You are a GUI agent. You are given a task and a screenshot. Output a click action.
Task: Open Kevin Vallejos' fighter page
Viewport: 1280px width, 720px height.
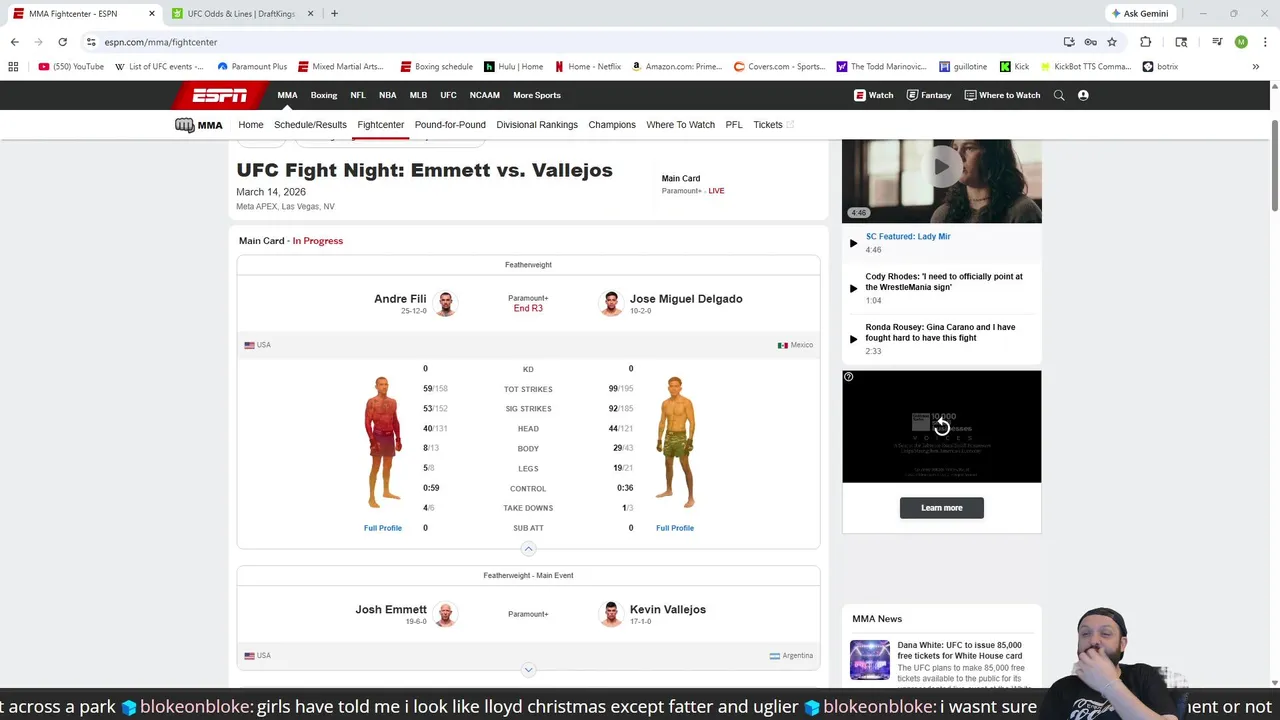point(668,609)
